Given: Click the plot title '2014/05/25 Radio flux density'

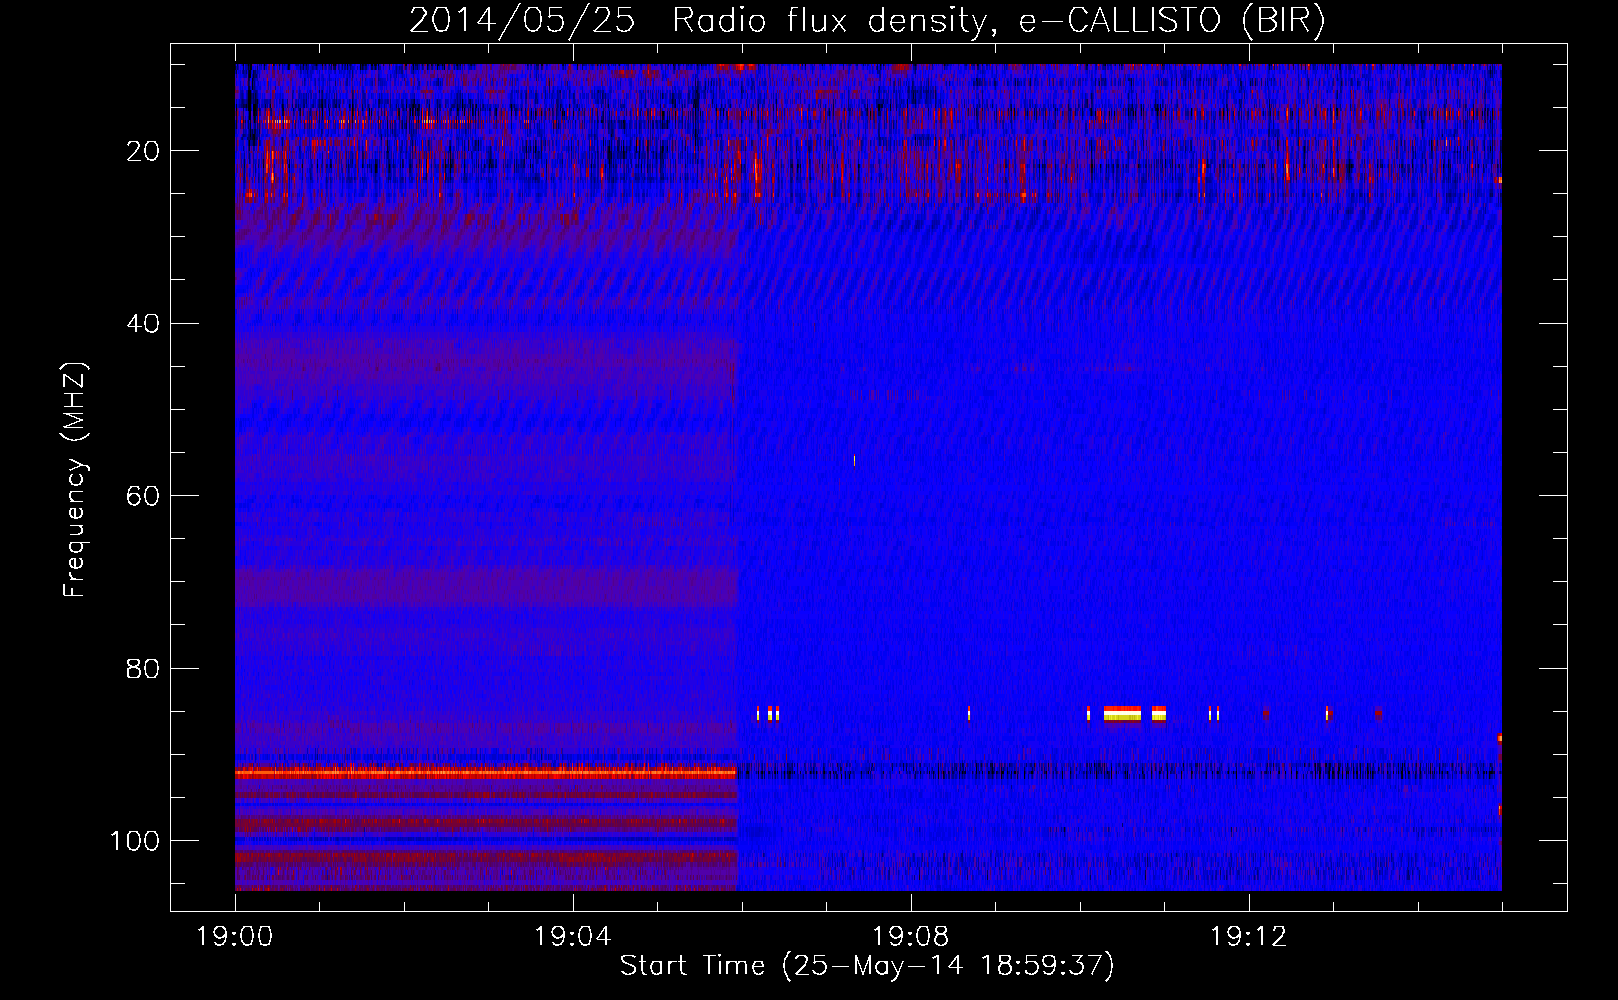Looking at the screenshot, I should (x=698, y=21).
